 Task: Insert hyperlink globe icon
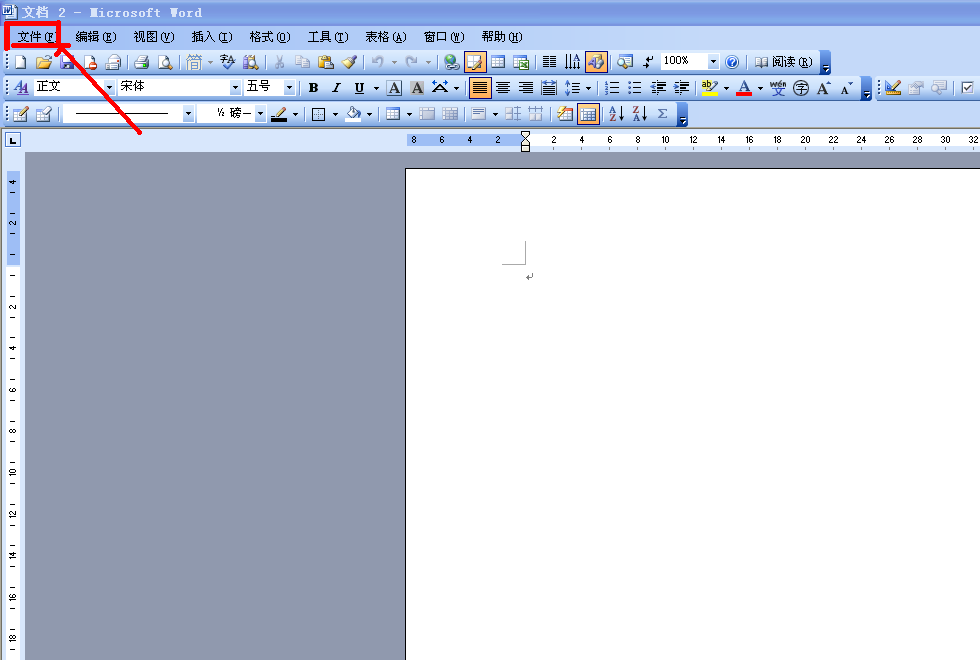(452, 62)
